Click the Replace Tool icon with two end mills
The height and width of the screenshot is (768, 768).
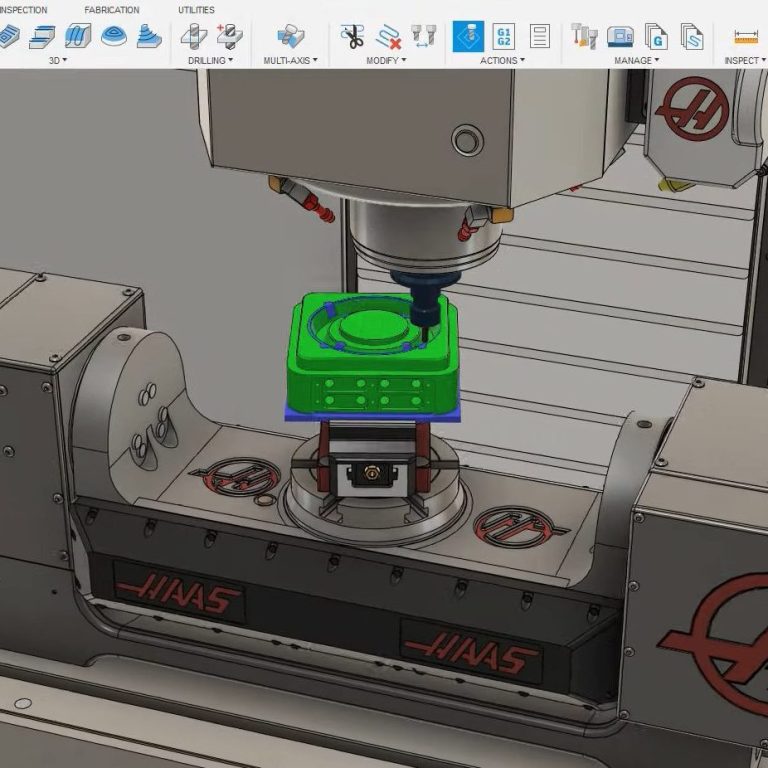coord(423,36)
